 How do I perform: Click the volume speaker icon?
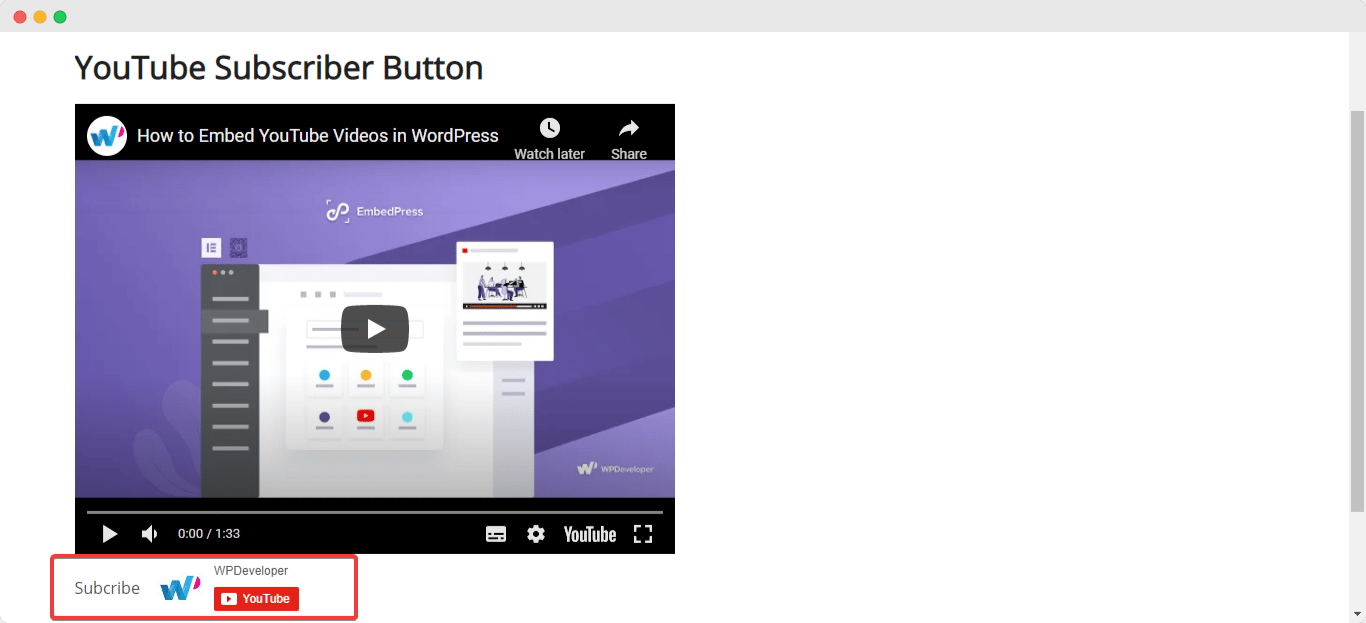tap(149, 534)
